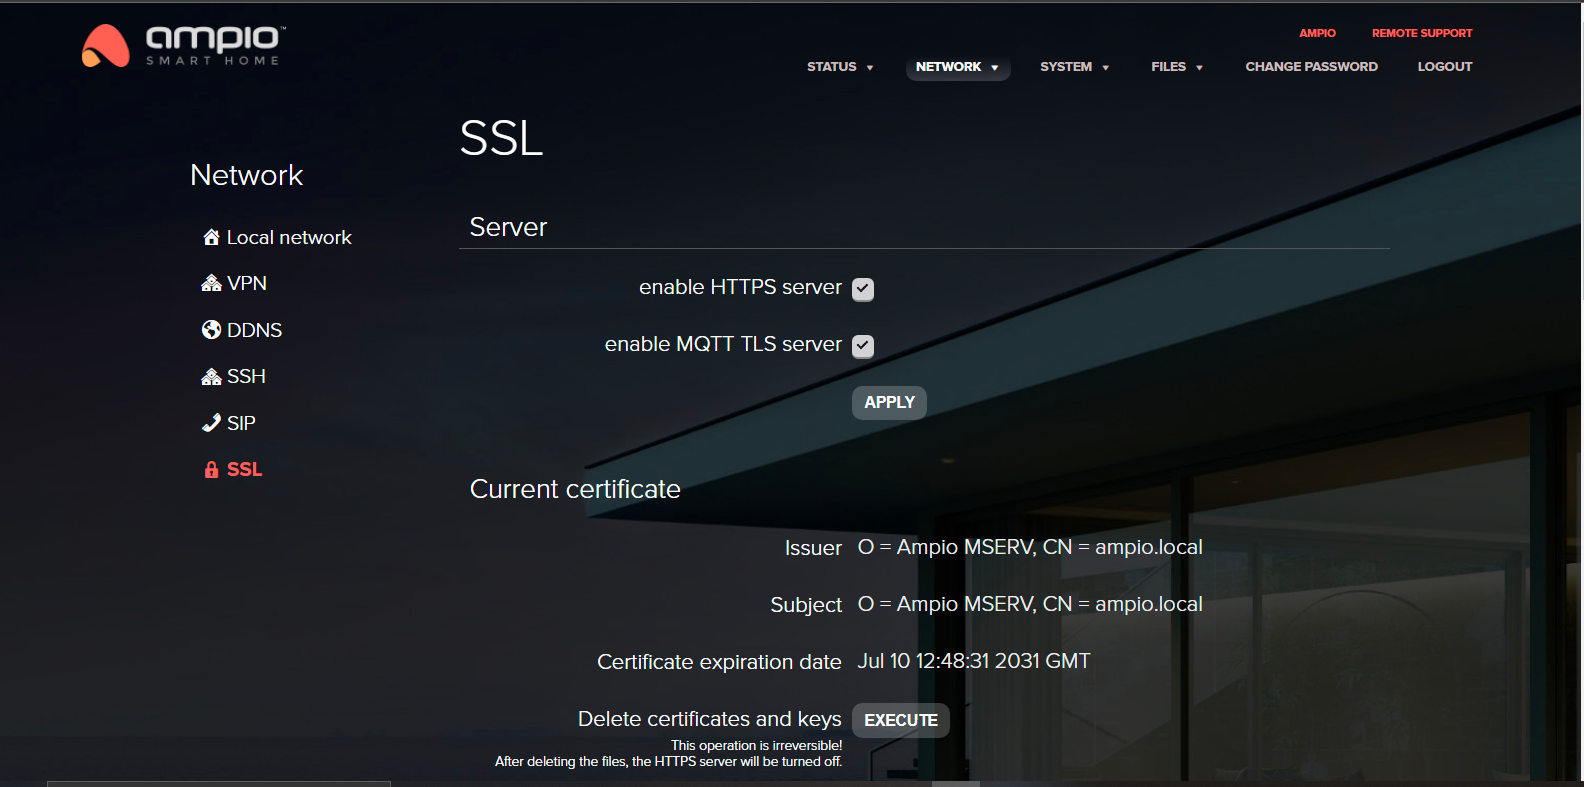Click the SSH sidebar icon
Viewport: 1584px width, 787px height.
tap(211, 376)
